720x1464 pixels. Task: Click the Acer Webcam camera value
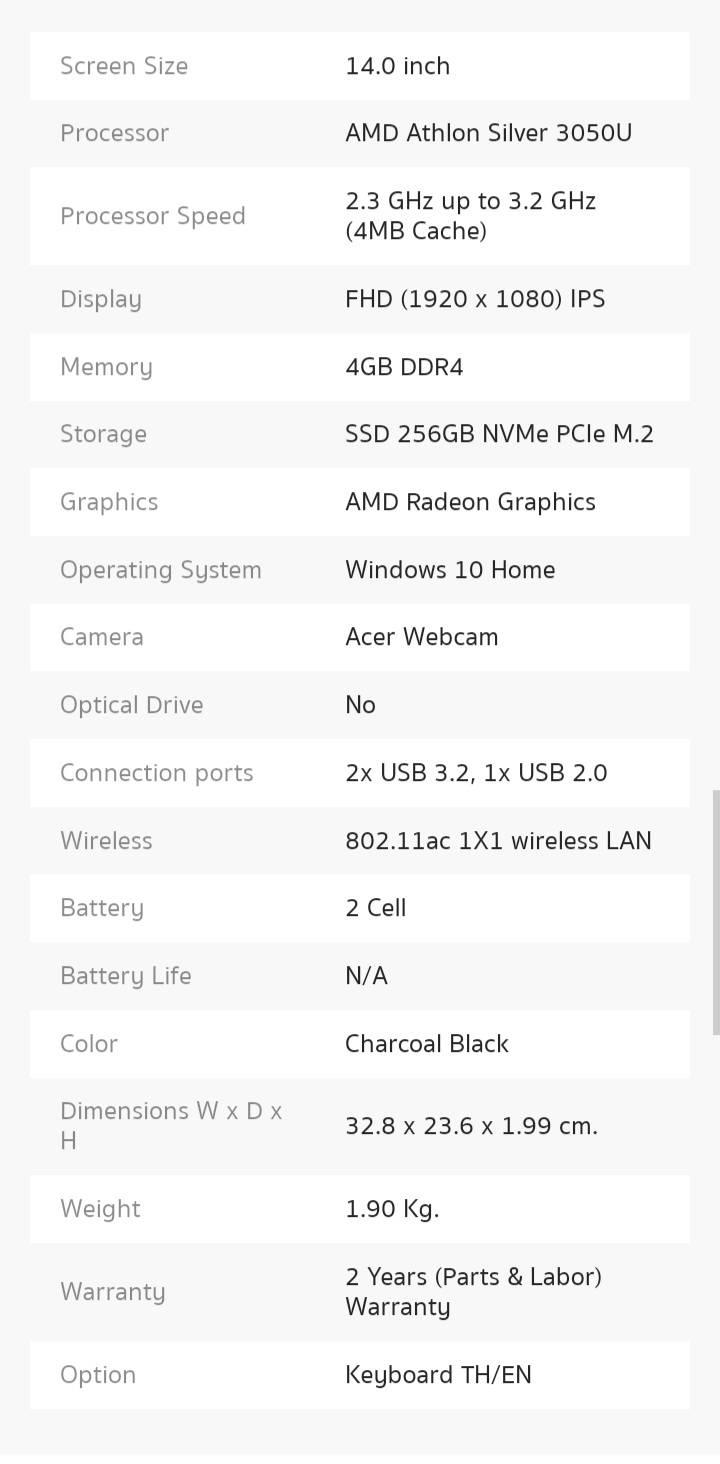421,637
